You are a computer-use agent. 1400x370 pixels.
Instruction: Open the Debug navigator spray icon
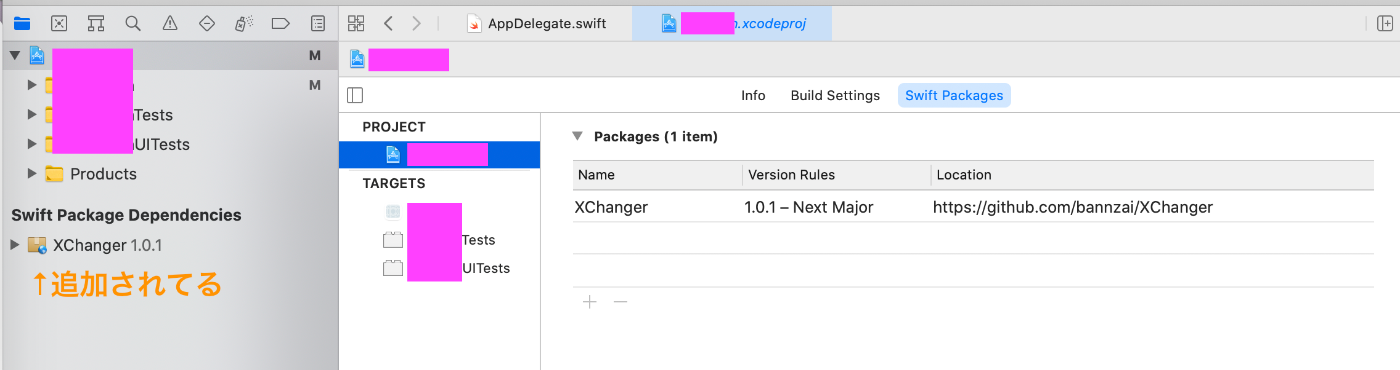244,23
